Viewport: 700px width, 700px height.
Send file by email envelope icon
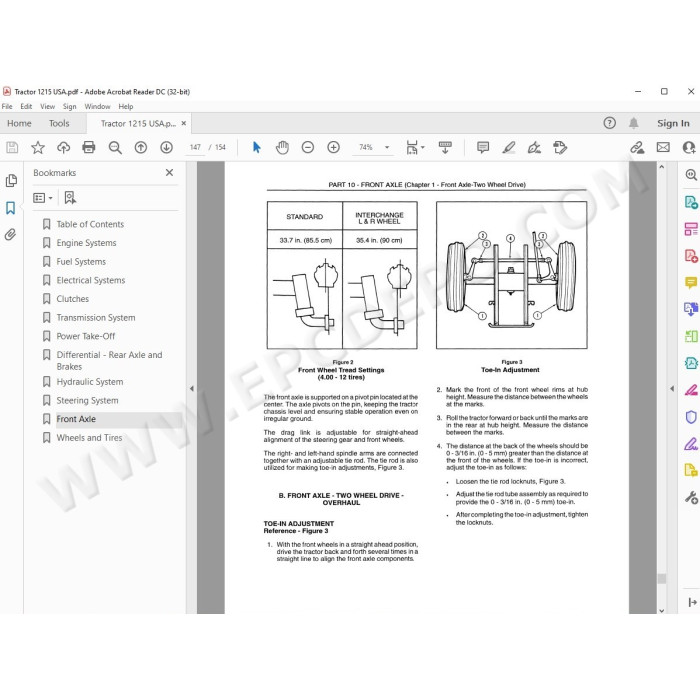pos(663,147)
